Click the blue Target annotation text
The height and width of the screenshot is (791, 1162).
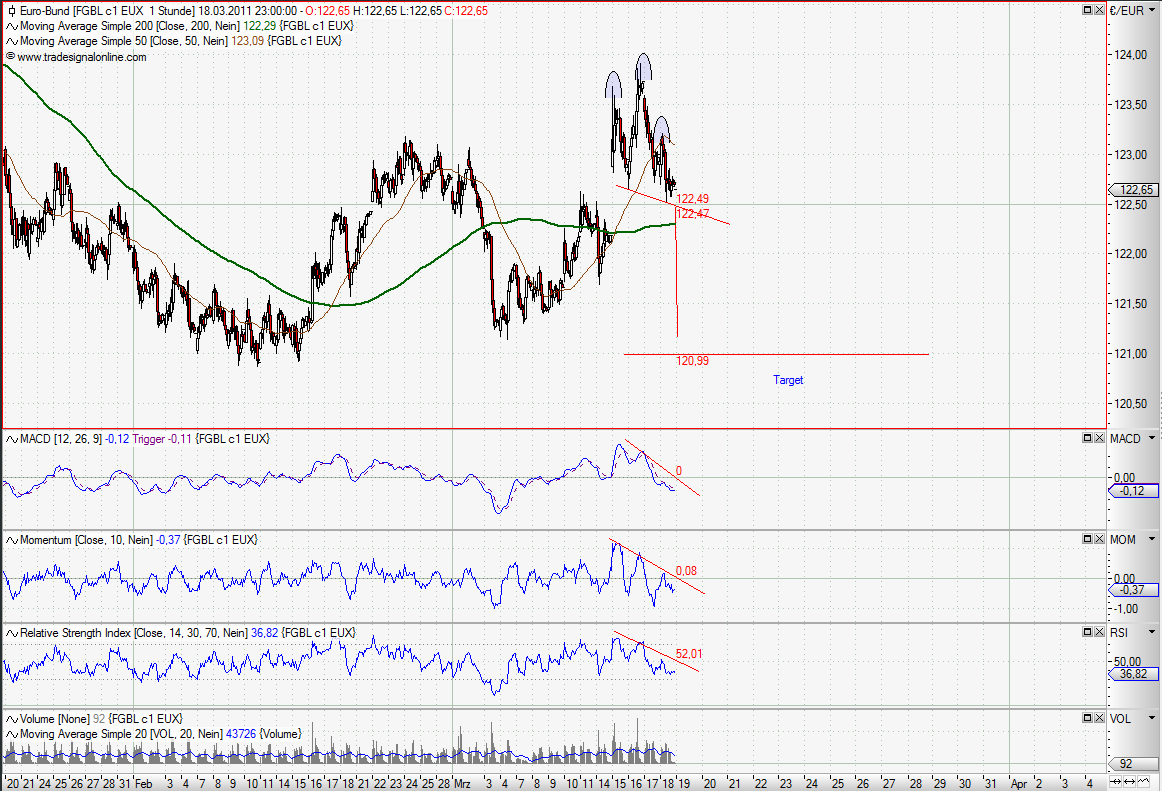pyautogui.click(x=788, y=380)
